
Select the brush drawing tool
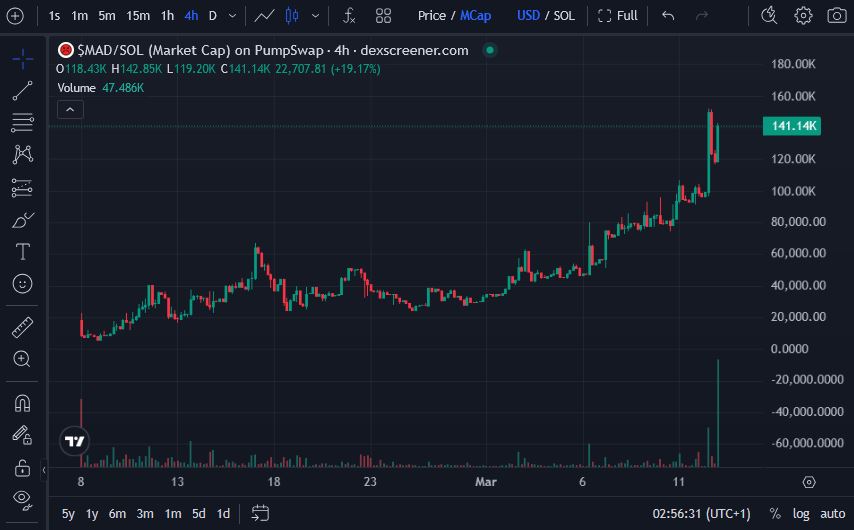pos(22,220)
